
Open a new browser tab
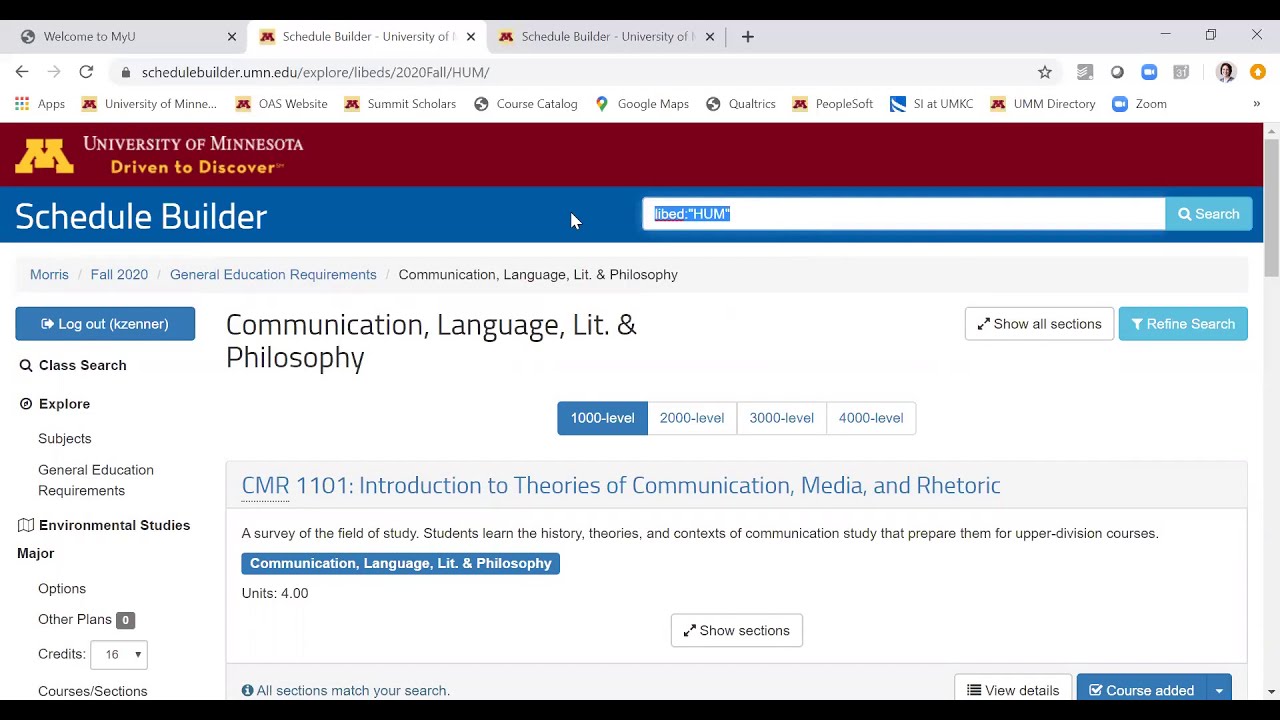(x=748, y=36)
